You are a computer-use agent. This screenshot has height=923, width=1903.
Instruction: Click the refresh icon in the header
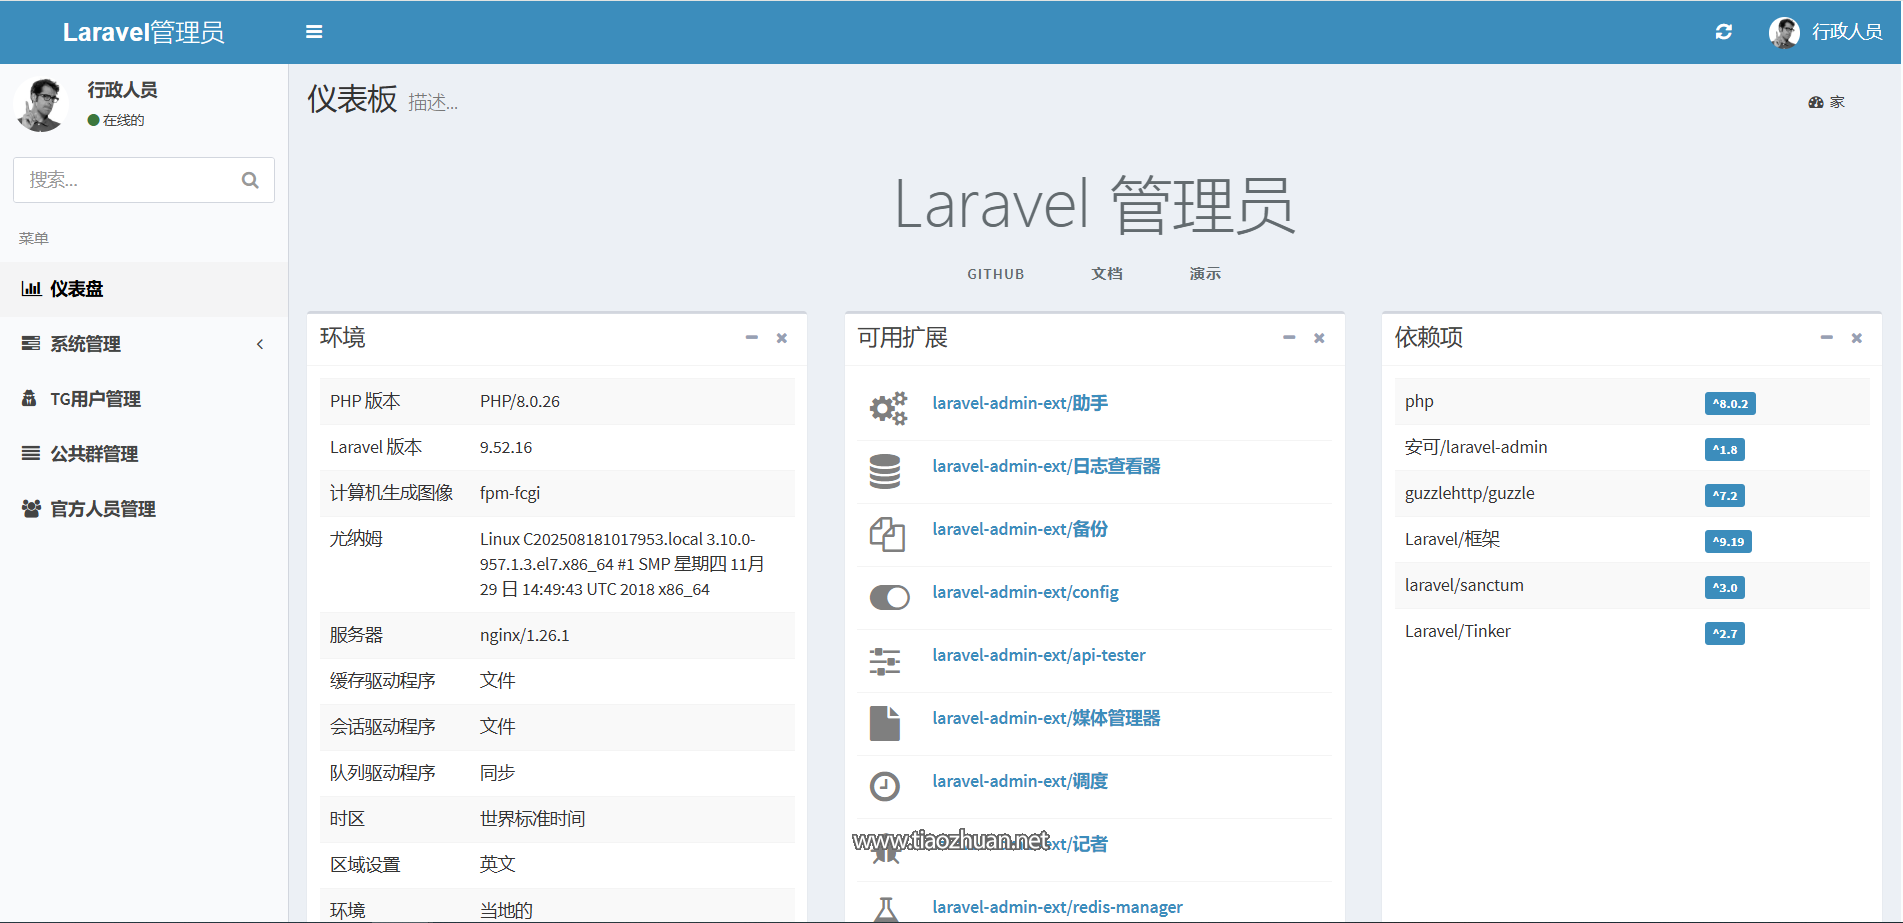pos(1723,32)
